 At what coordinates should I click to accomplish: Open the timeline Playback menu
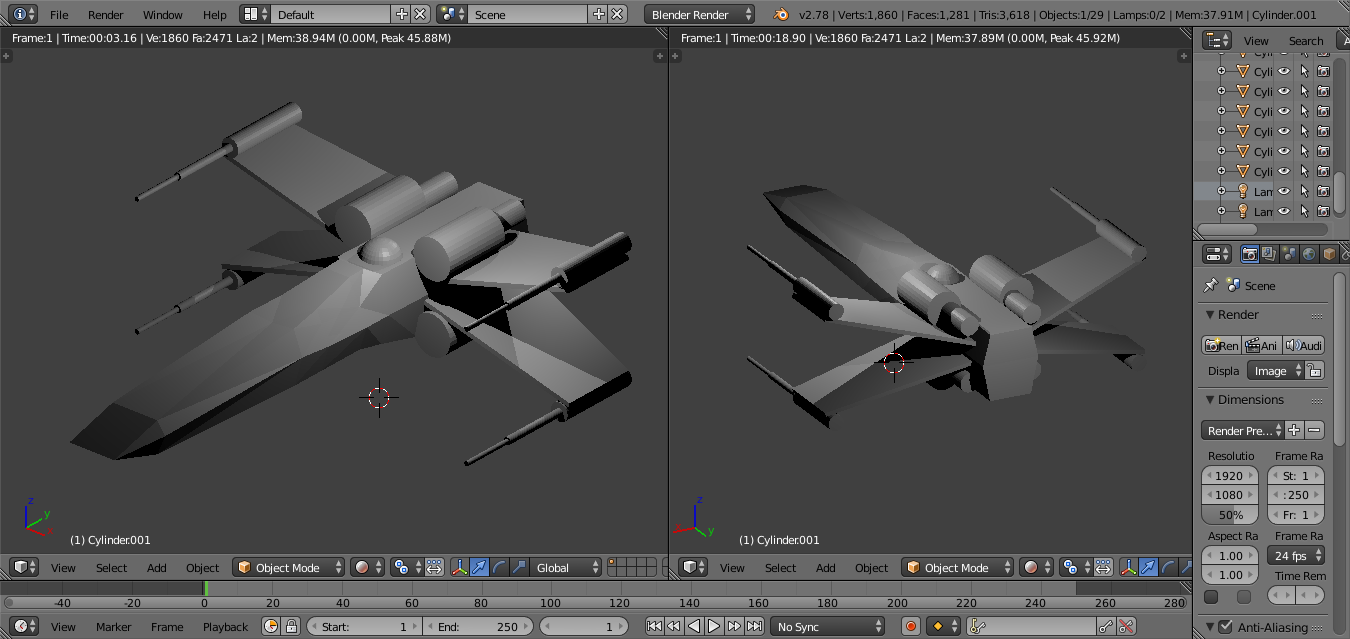pos(226,627)
